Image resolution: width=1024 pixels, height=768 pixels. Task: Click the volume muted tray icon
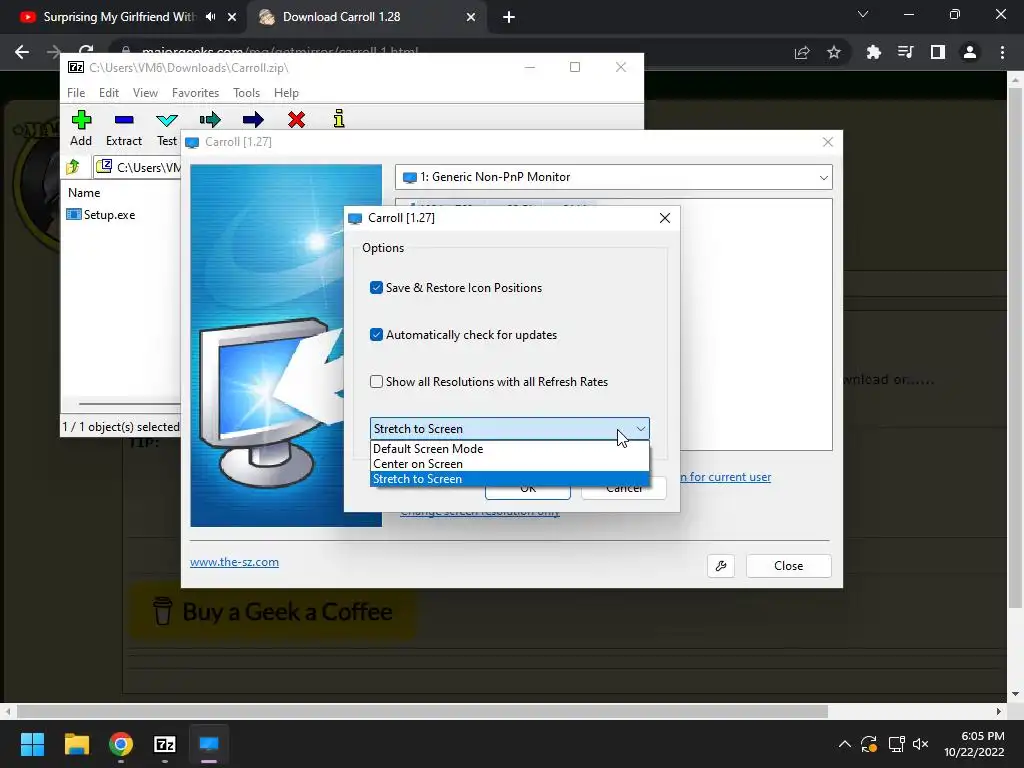[921, 744]
